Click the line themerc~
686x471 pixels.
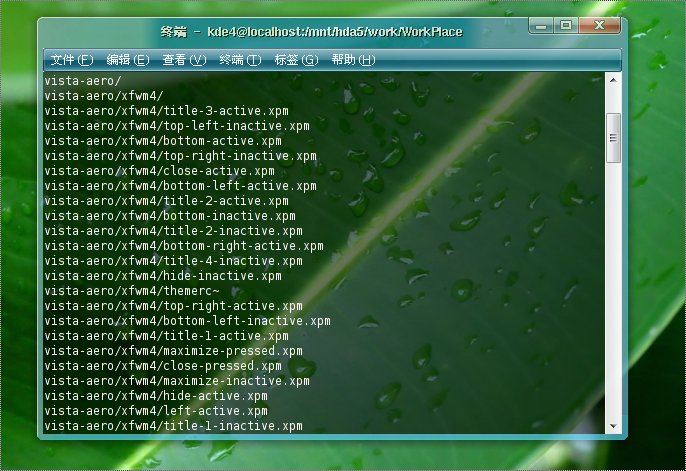tap(132, 291)
